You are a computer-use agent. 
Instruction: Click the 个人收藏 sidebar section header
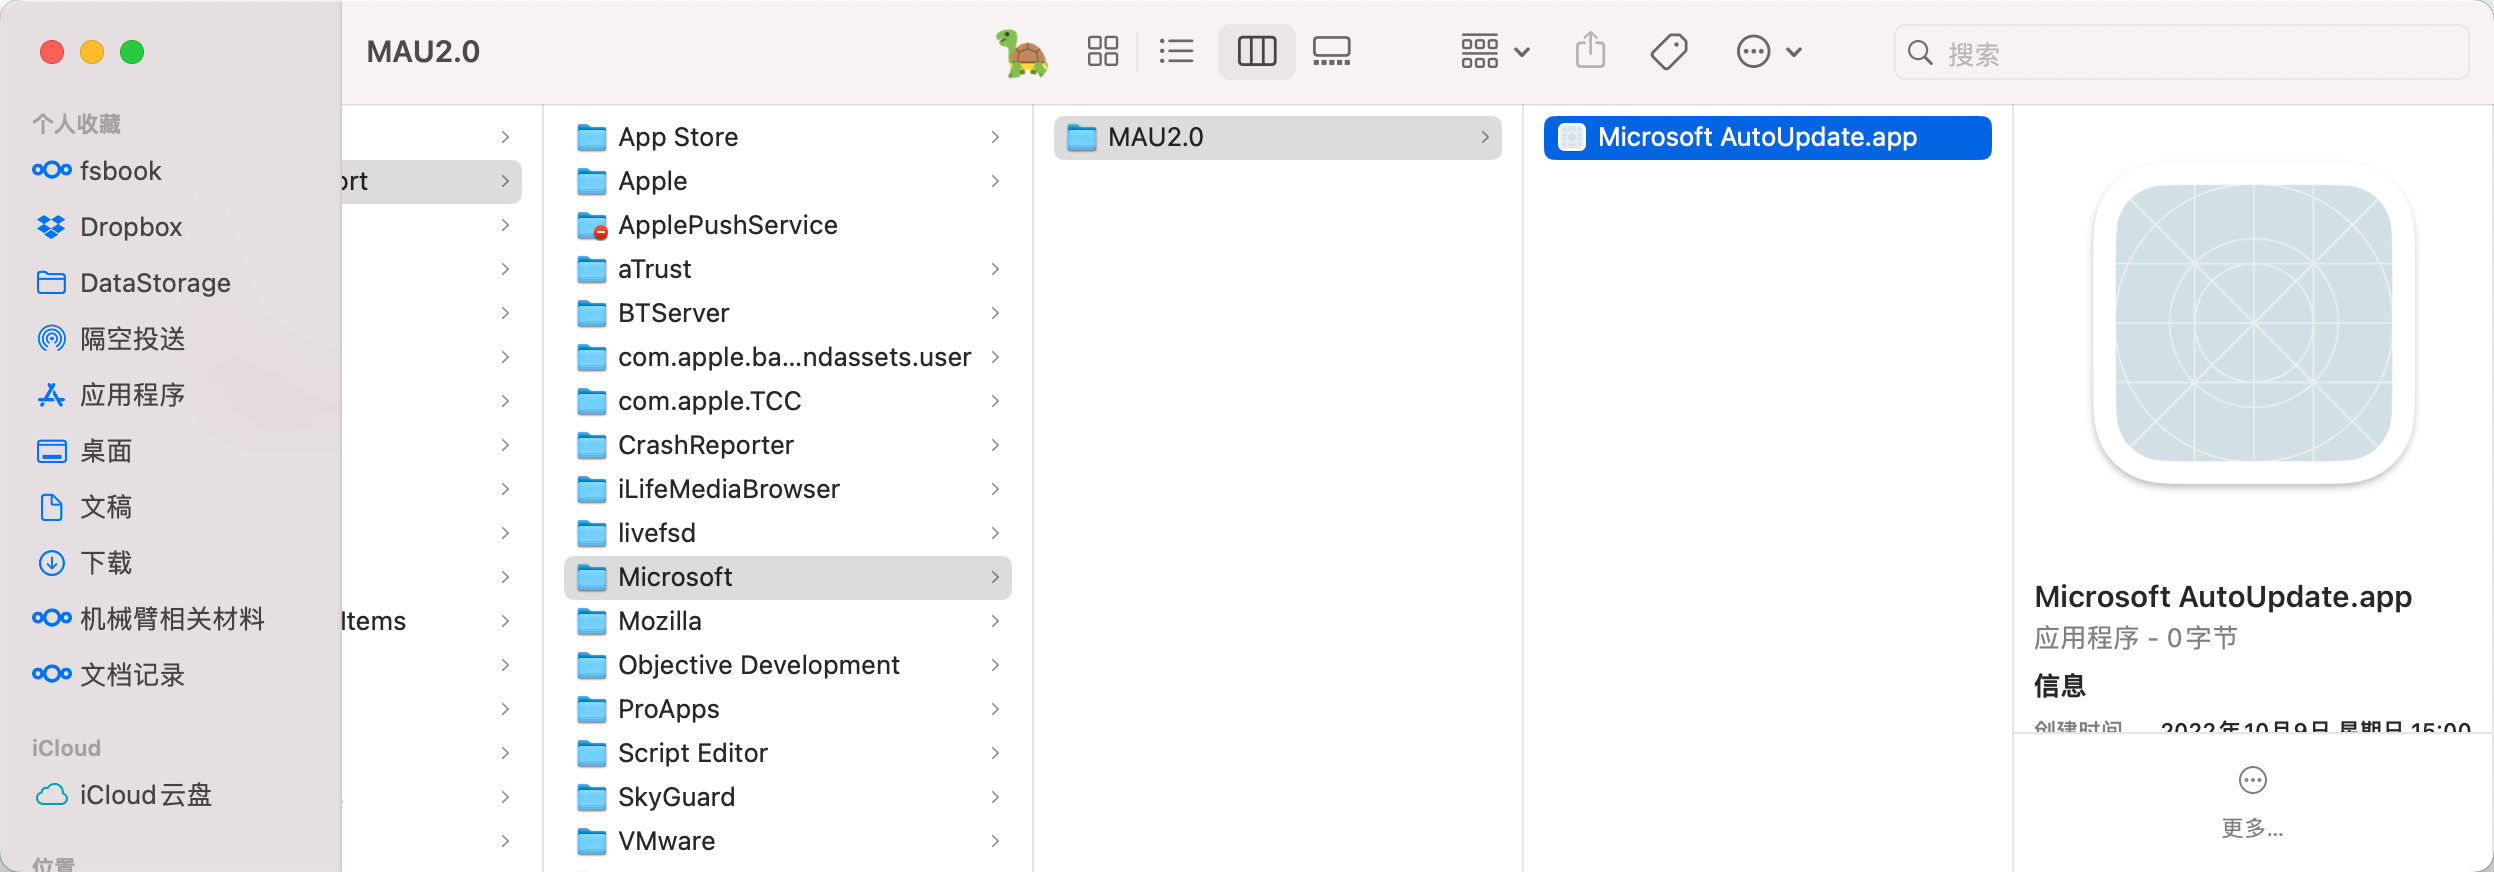click(76, 124)
